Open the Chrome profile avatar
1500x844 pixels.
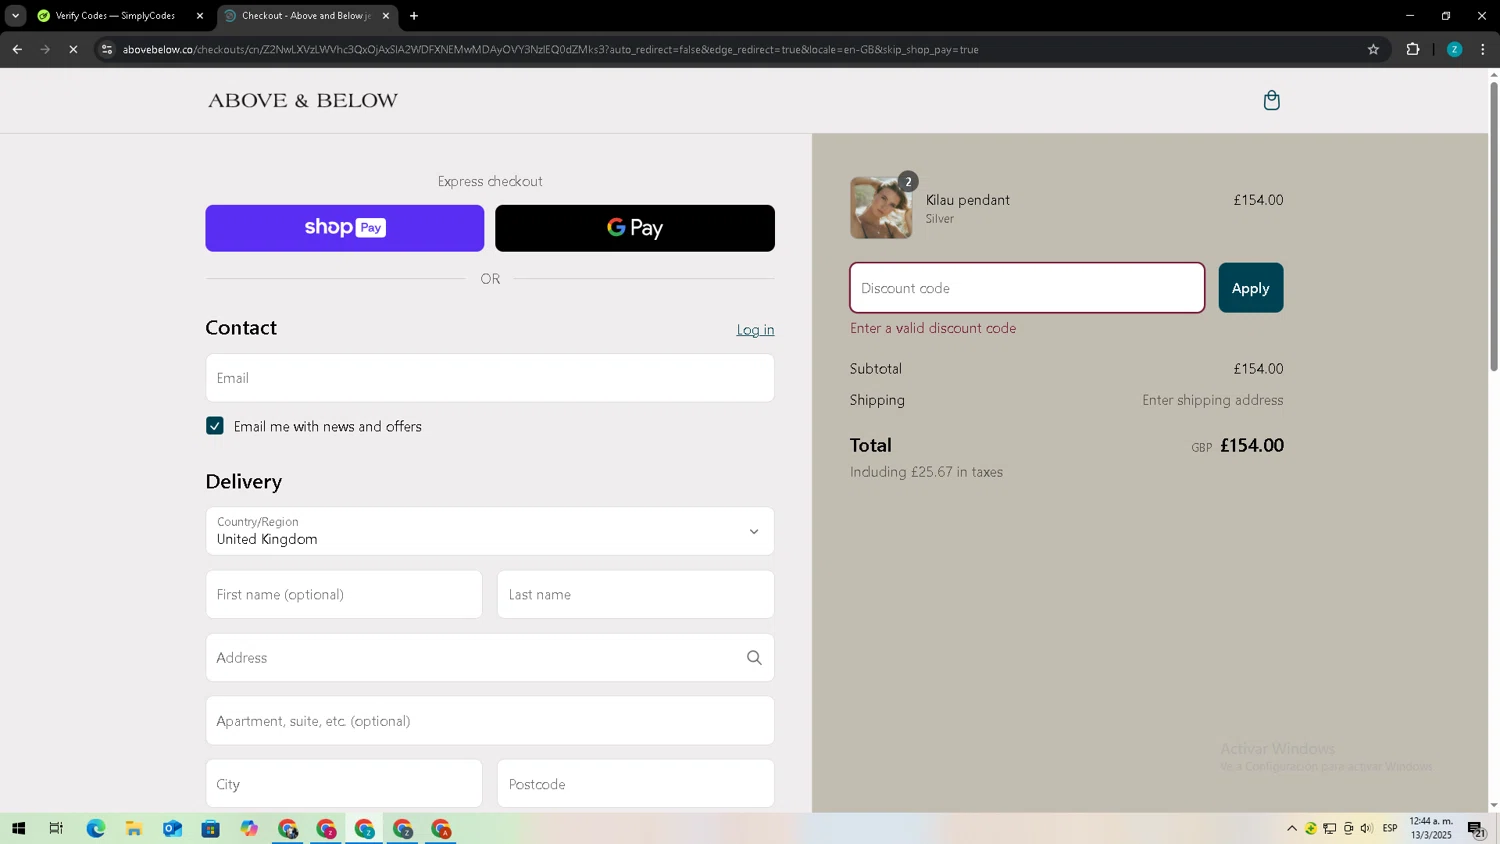point(1454,49)
